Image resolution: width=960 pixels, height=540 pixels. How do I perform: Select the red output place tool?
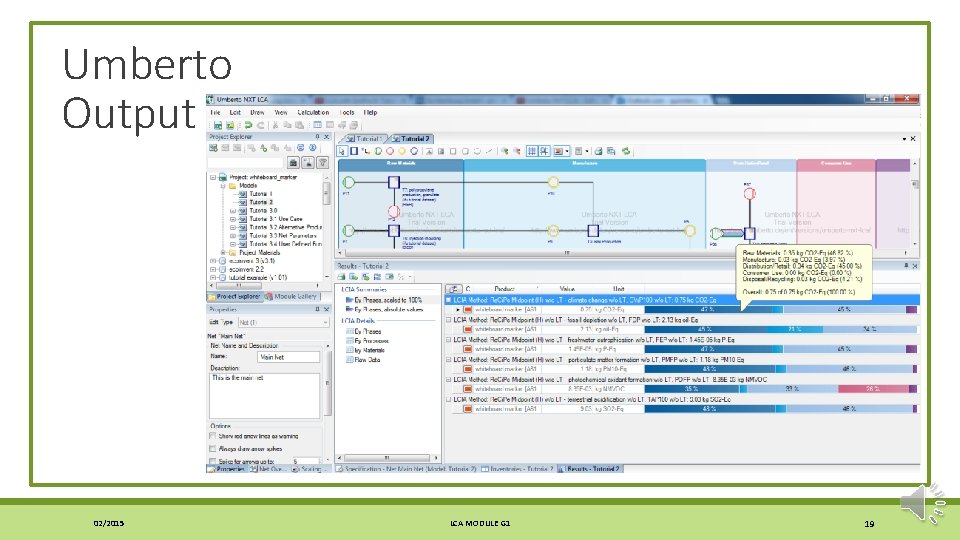[390, 151]
